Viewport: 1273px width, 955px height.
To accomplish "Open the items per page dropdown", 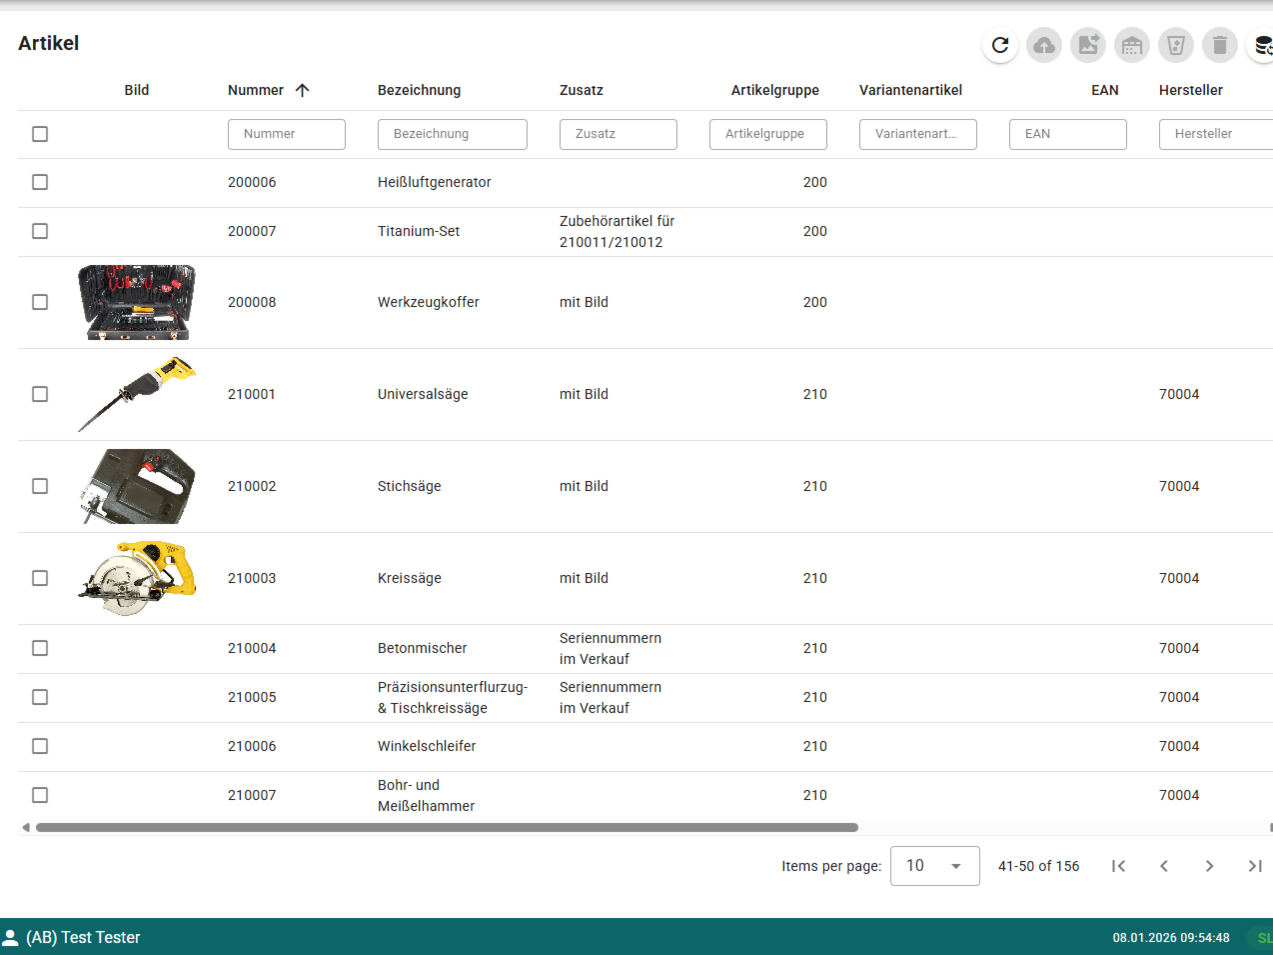I will coord(934,866).
